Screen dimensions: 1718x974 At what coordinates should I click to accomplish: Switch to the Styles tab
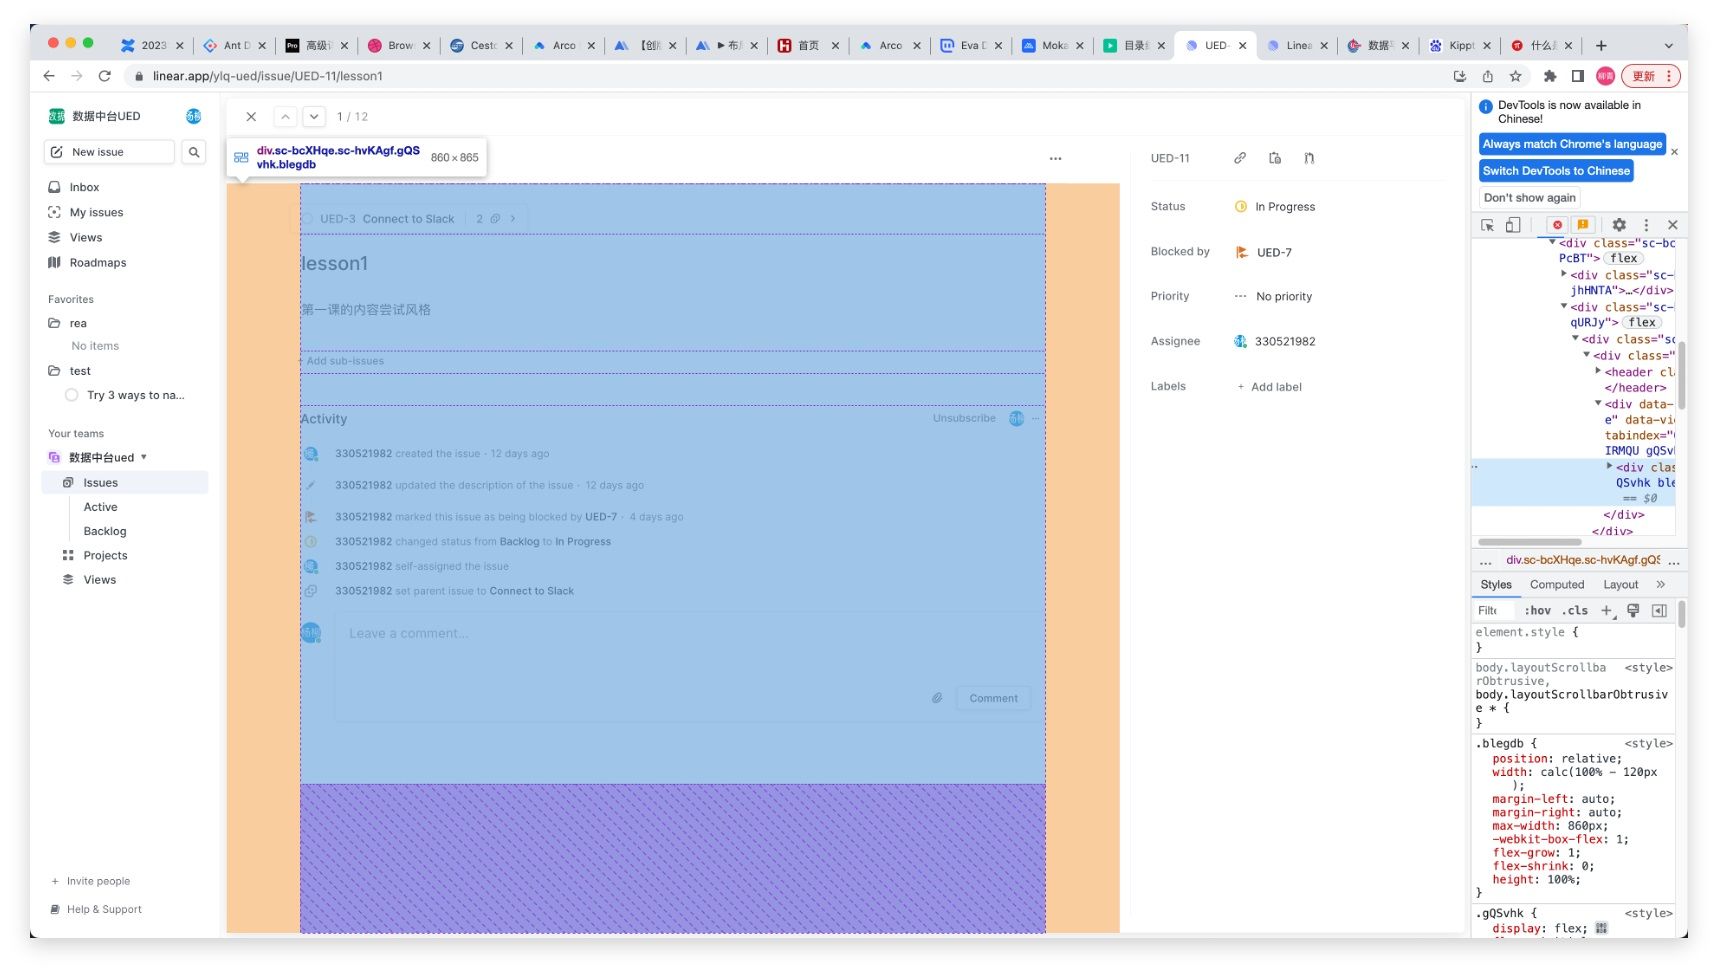click(x=1496, y=584)
